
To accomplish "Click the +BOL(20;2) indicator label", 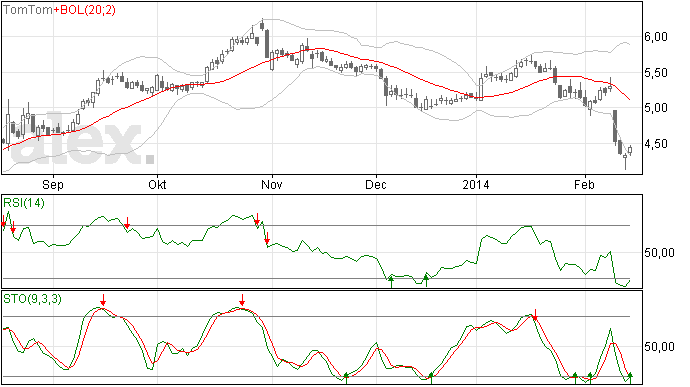I will click(84, 10).
